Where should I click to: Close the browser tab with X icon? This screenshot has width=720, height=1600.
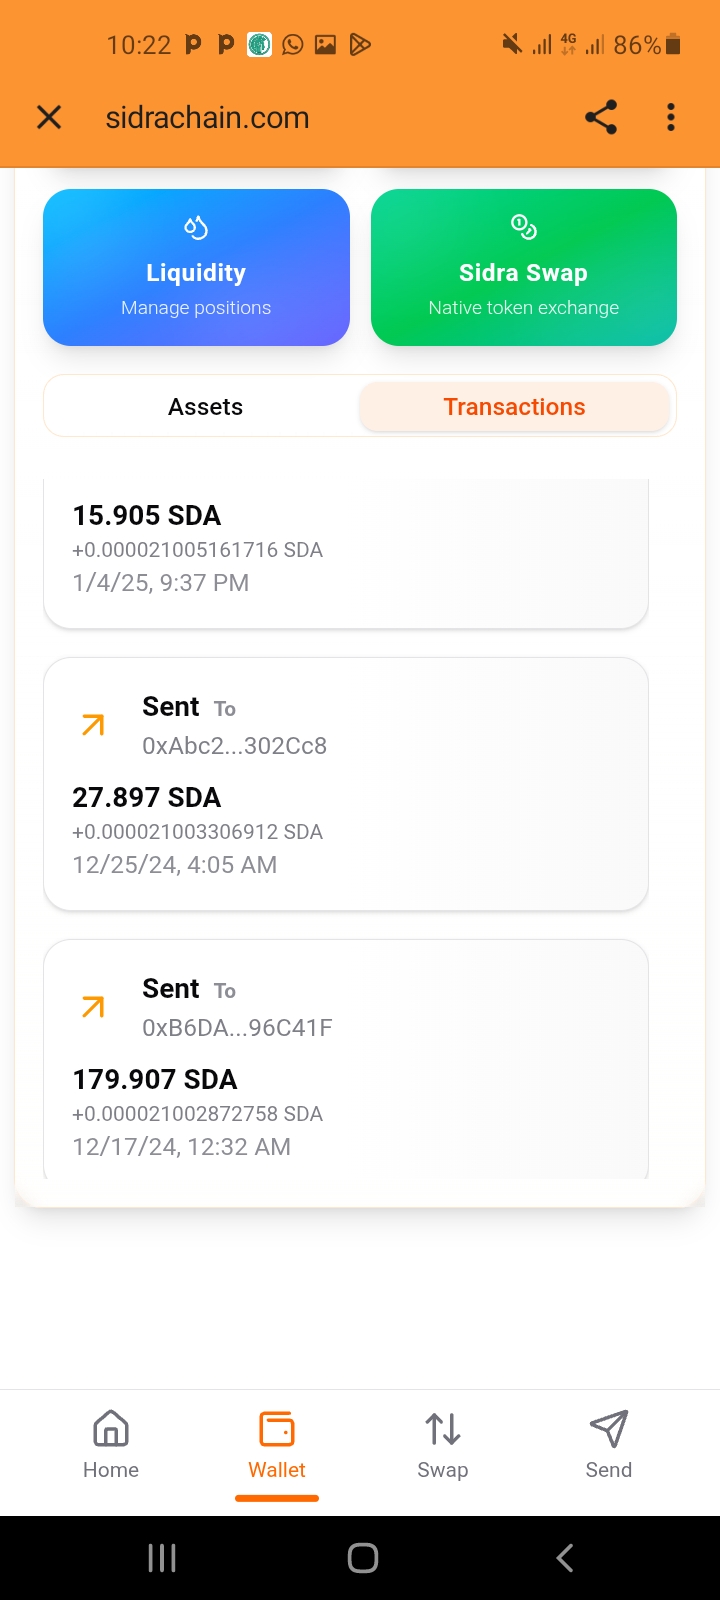pyautogui.click(x=49, y=117)
